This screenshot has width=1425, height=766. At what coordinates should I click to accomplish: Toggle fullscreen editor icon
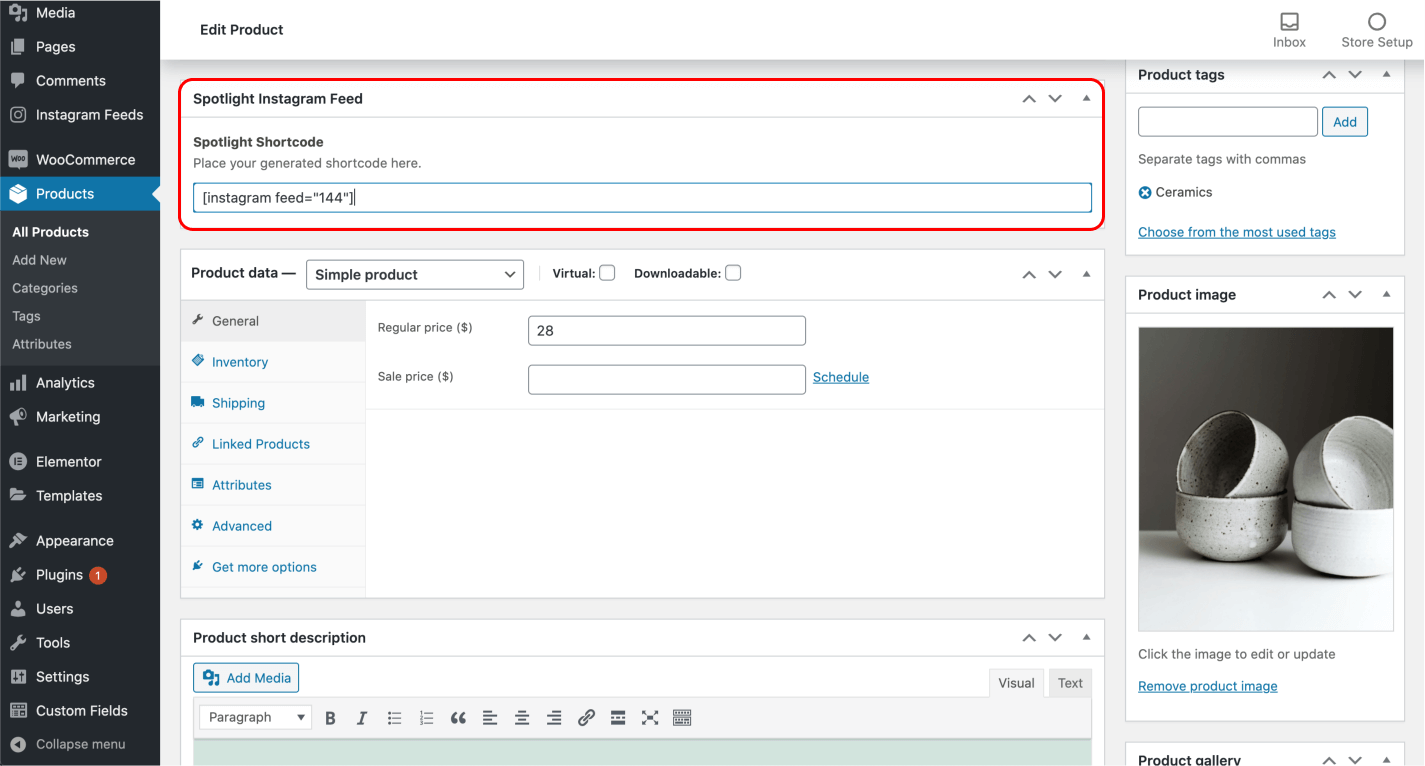coord(650,718)
